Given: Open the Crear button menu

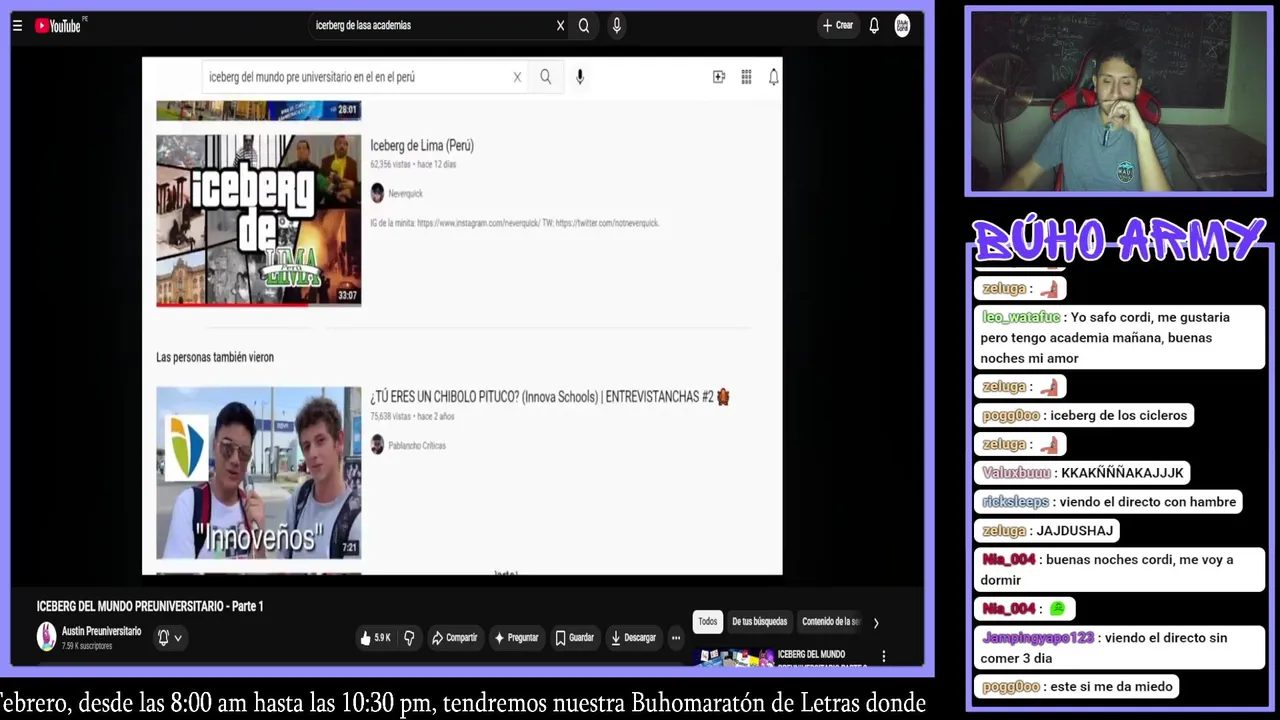Looking at the screenshot, I should click(838, 25).
